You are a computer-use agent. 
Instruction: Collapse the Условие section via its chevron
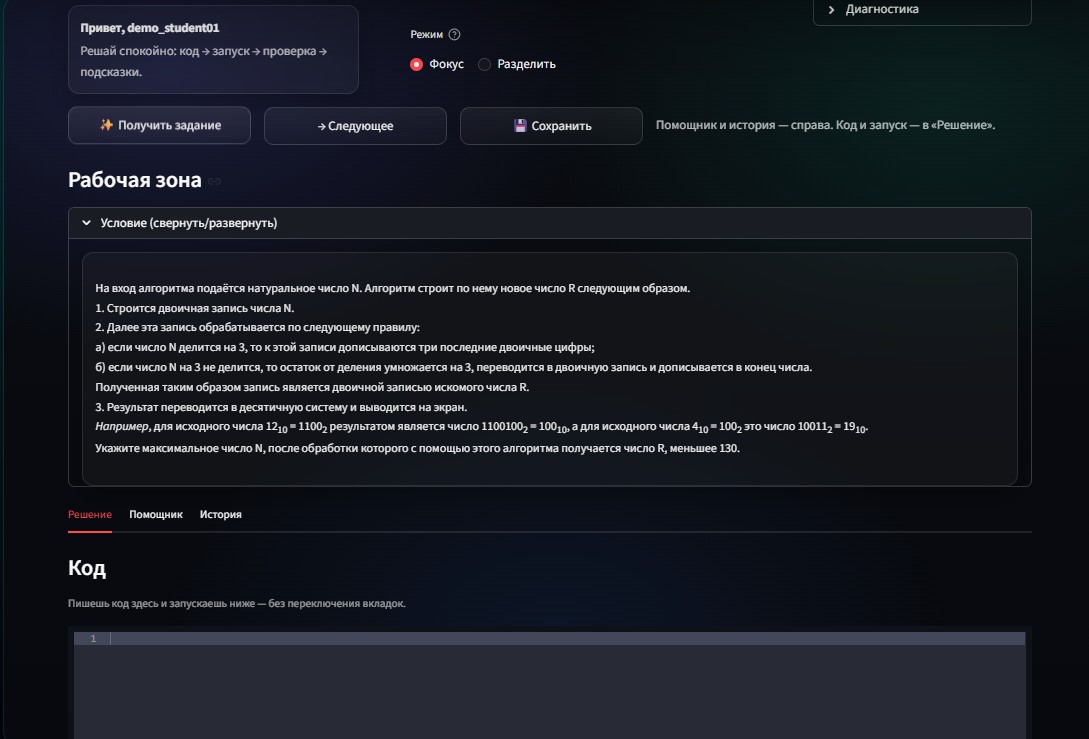(85, 222)
